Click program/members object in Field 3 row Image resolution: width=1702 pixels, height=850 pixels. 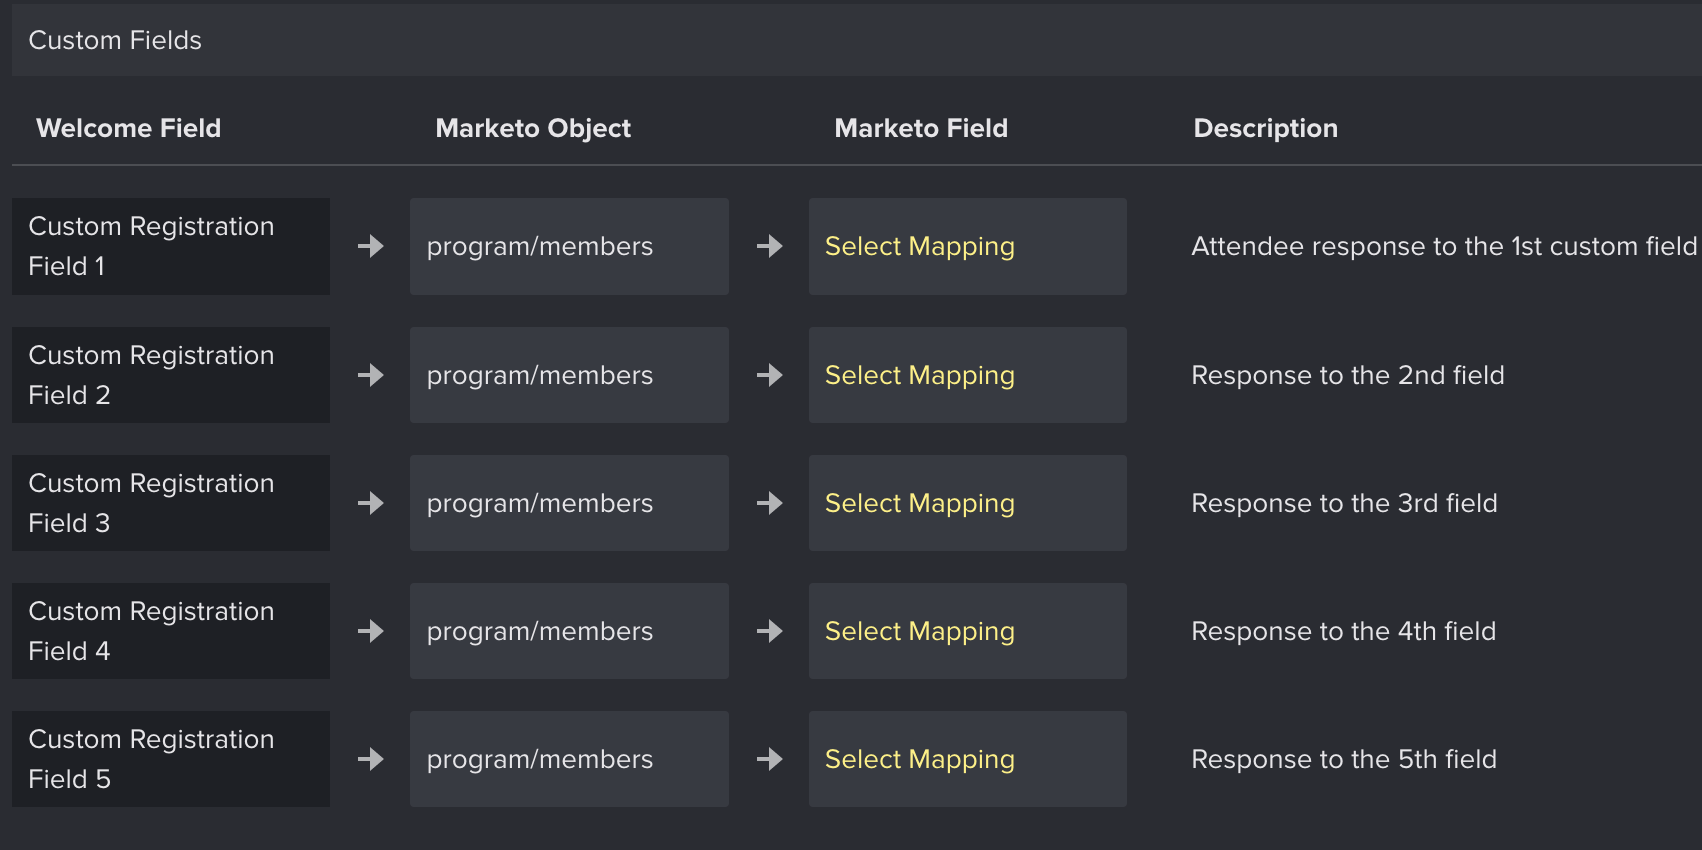pyautogui.click(x=569, y=503)
